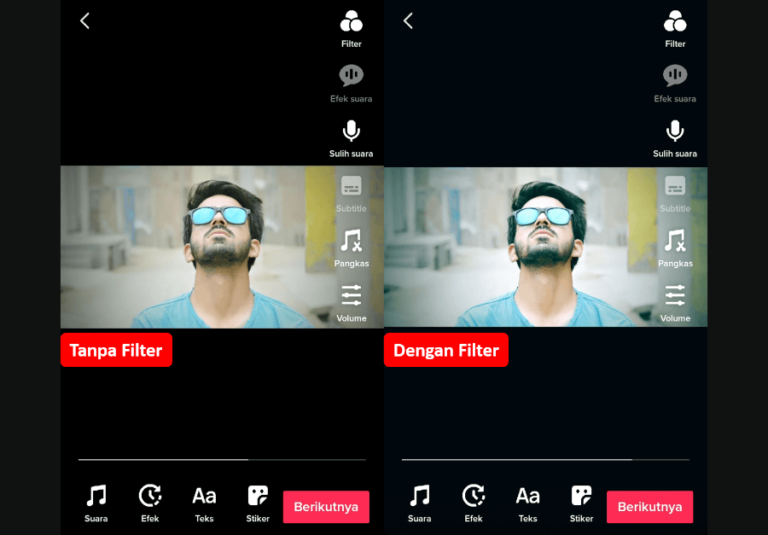Screen dimensions: 768x535
Task: Tap Pangkas trim icon on left screen
Action: [351, 248]
